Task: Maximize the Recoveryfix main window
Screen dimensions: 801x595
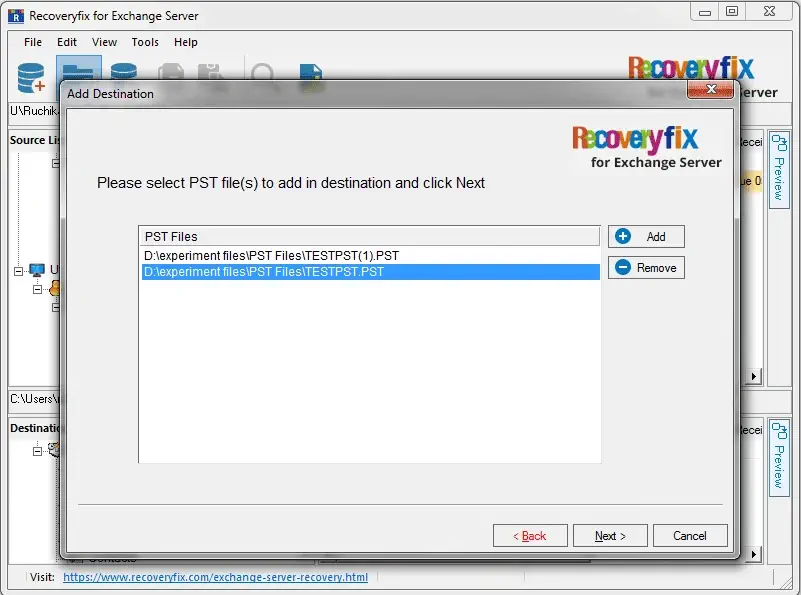Action: [732, 11]
